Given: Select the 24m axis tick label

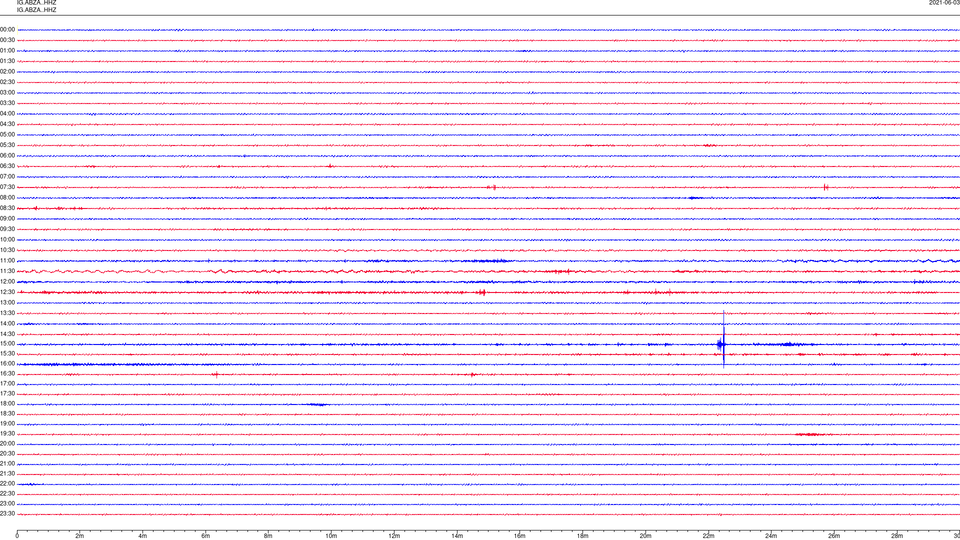Looking at the screenshot, I should point(771,536).
